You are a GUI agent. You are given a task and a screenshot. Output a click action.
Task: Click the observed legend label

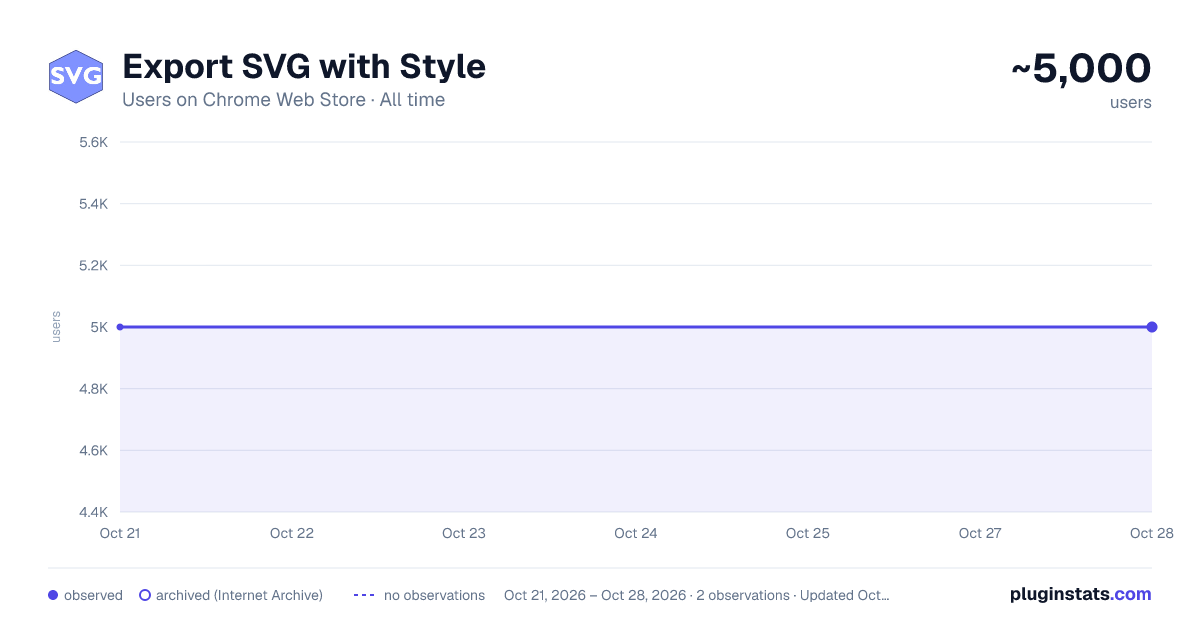click(x=93, y=595)
